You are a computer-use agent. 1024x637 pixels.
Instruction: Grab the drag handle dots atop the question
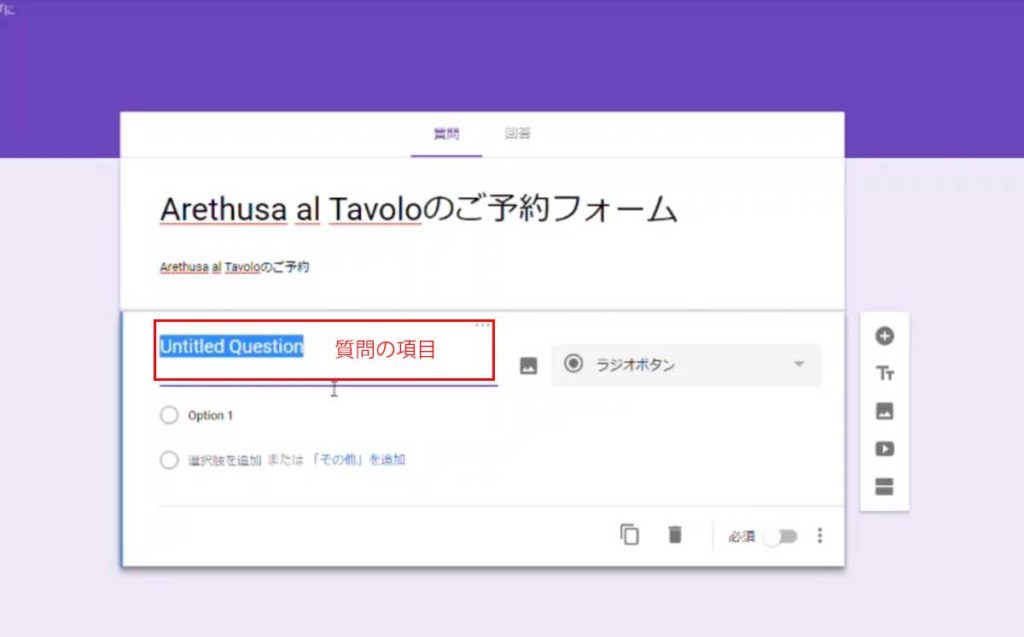[483, 325]
